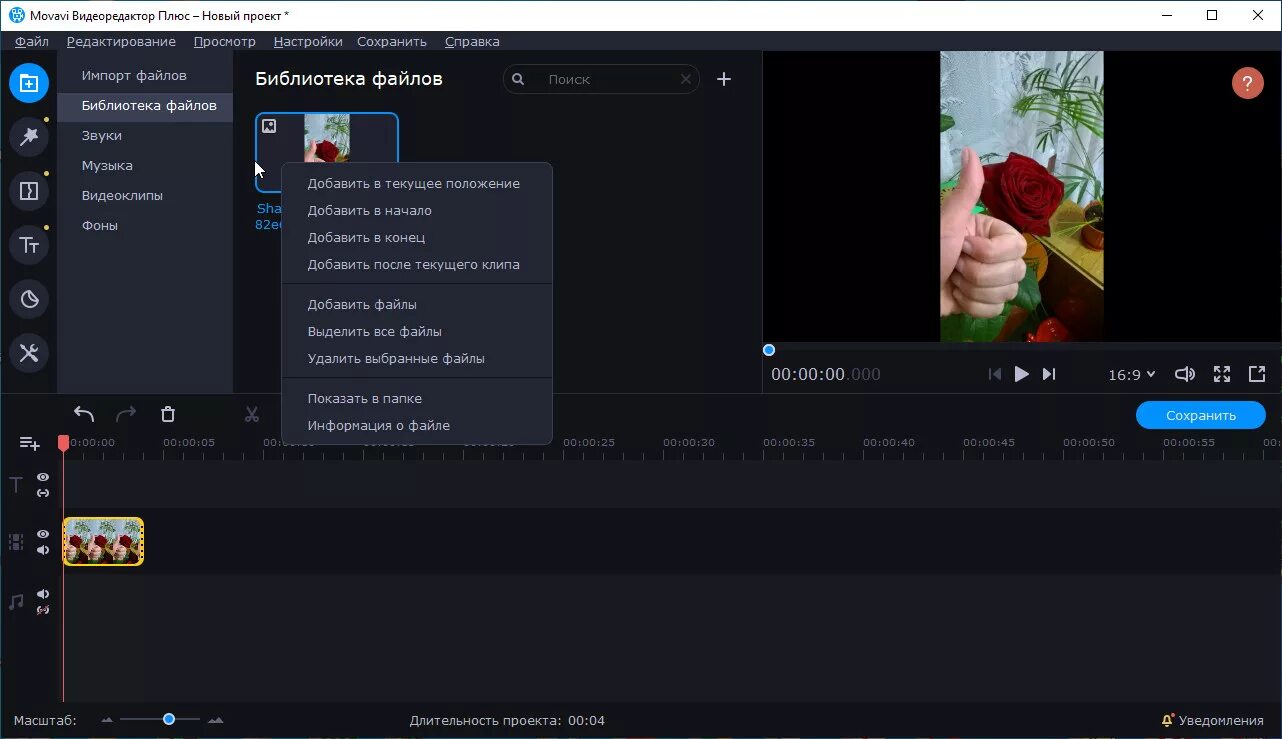Open the file import tab icon
The height and width of the screenshot is (739, 1282).
[x=29, y=83]
